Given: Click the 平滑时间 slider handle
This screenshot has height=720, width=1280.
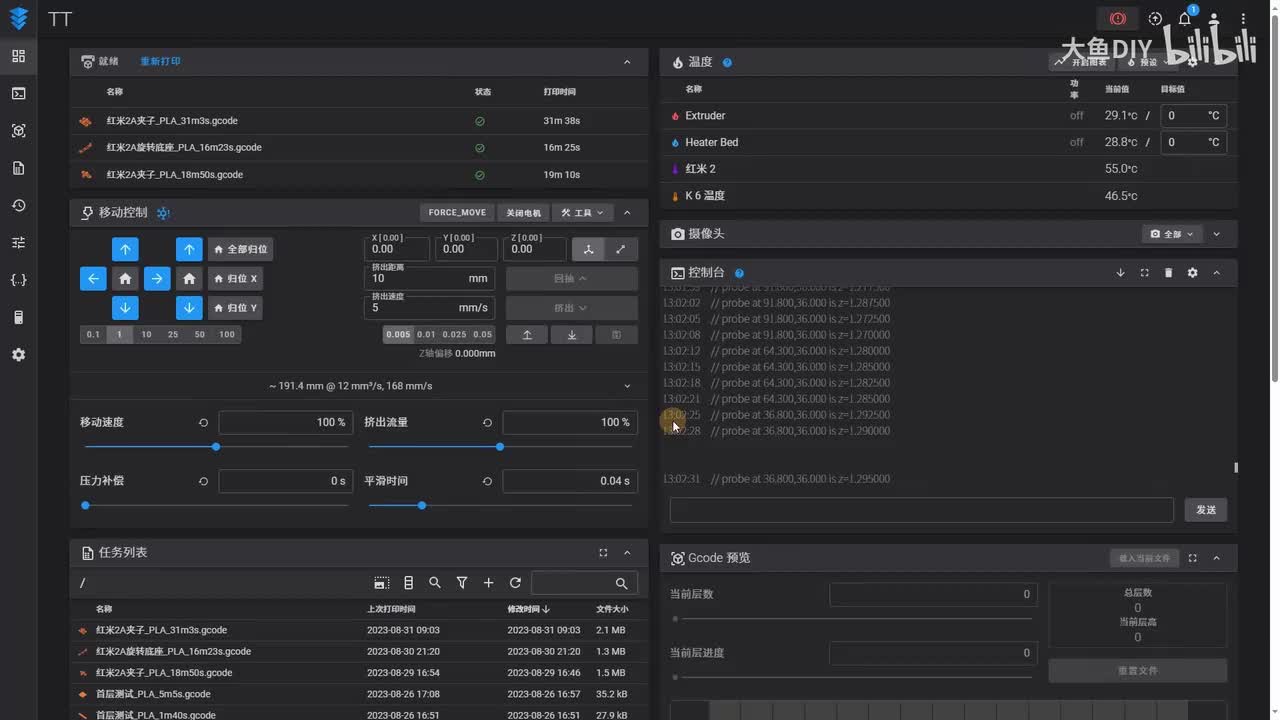Looking at the screenshot, I should (x=422, y=506).
